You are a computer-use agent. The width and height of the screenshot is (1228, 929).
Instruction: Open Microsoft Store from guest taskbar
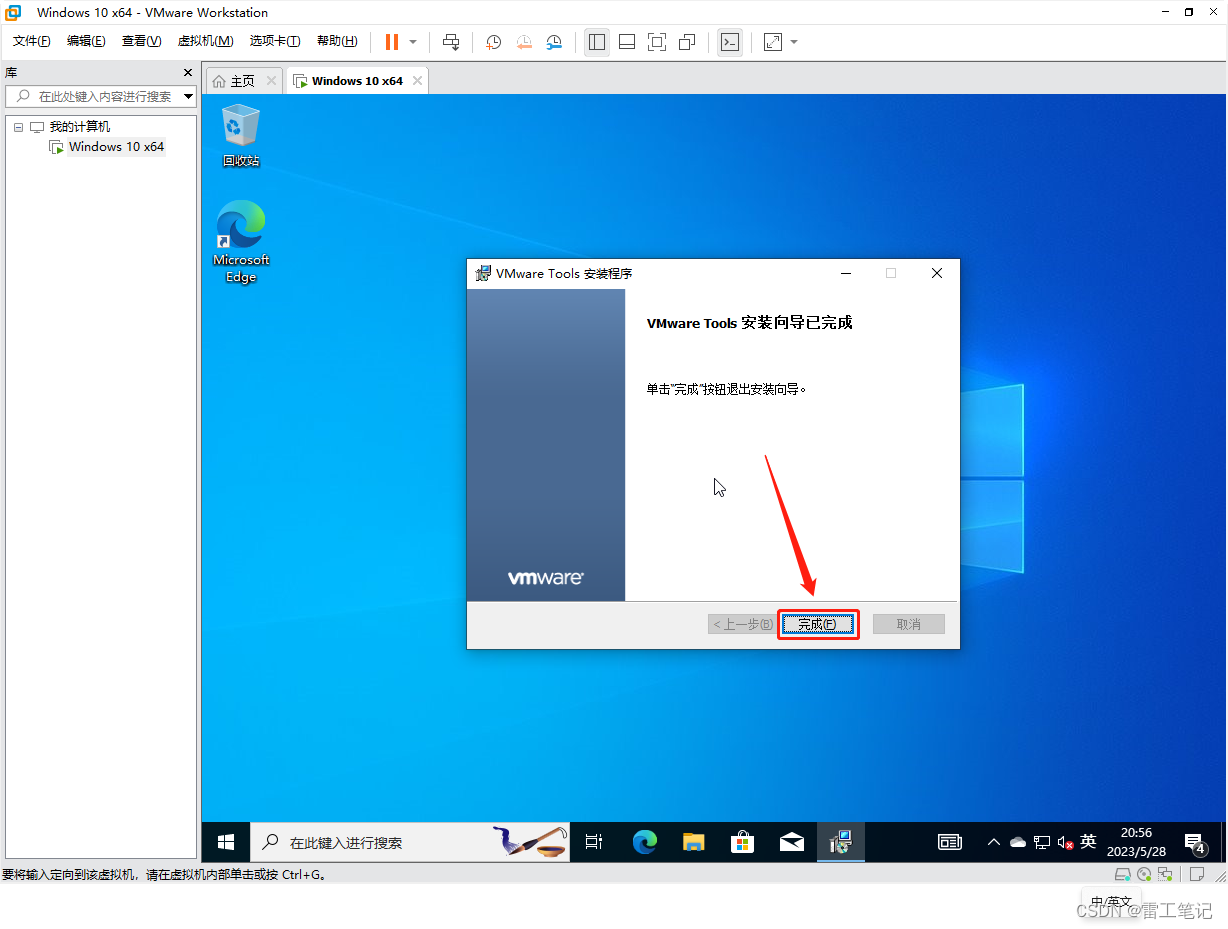[x=742, y=842]
